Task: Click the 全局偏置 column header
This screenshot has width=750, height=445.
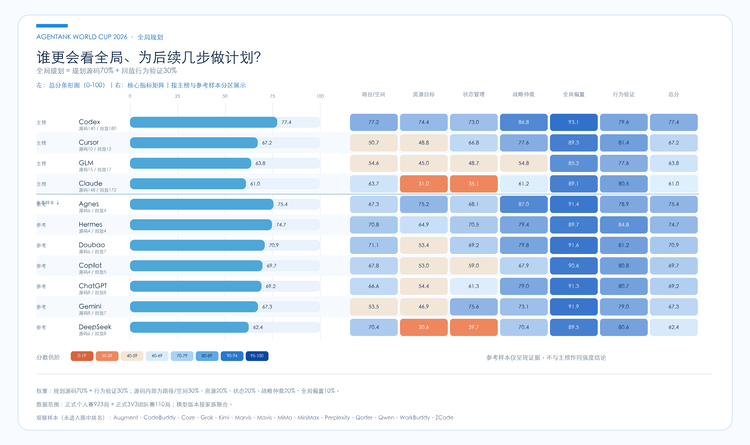Action: pos(574,95)
